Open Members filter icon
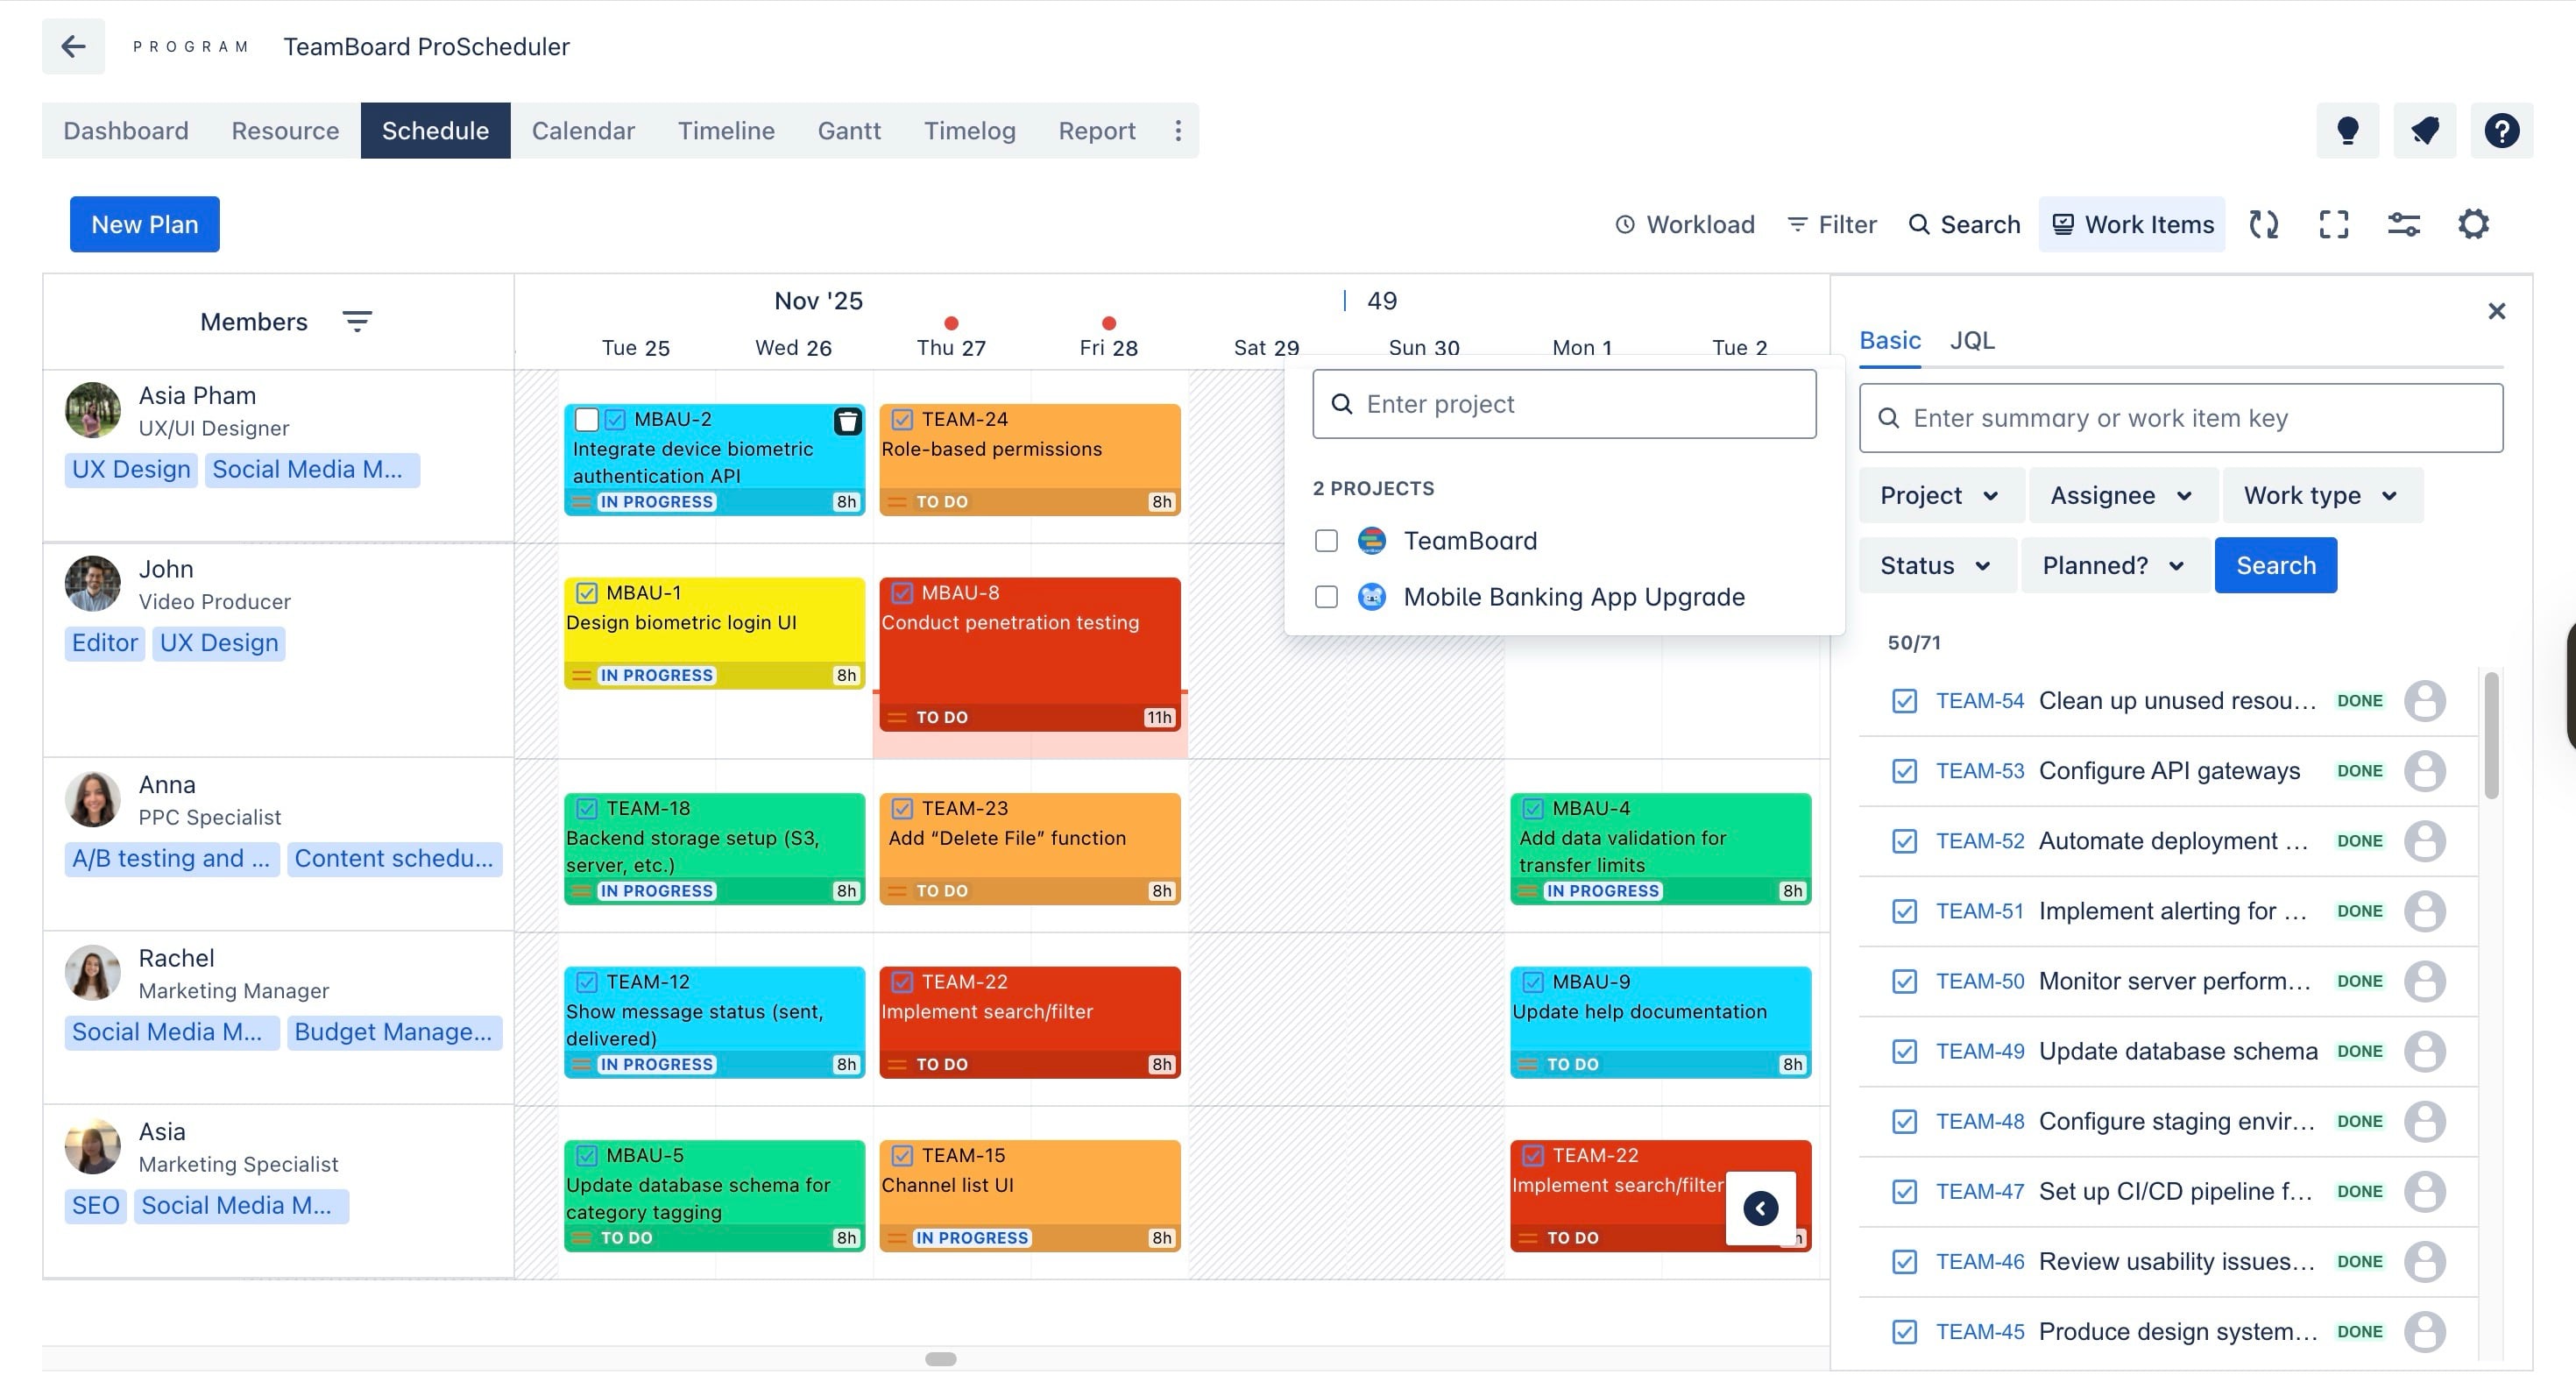 pos(357,321)
